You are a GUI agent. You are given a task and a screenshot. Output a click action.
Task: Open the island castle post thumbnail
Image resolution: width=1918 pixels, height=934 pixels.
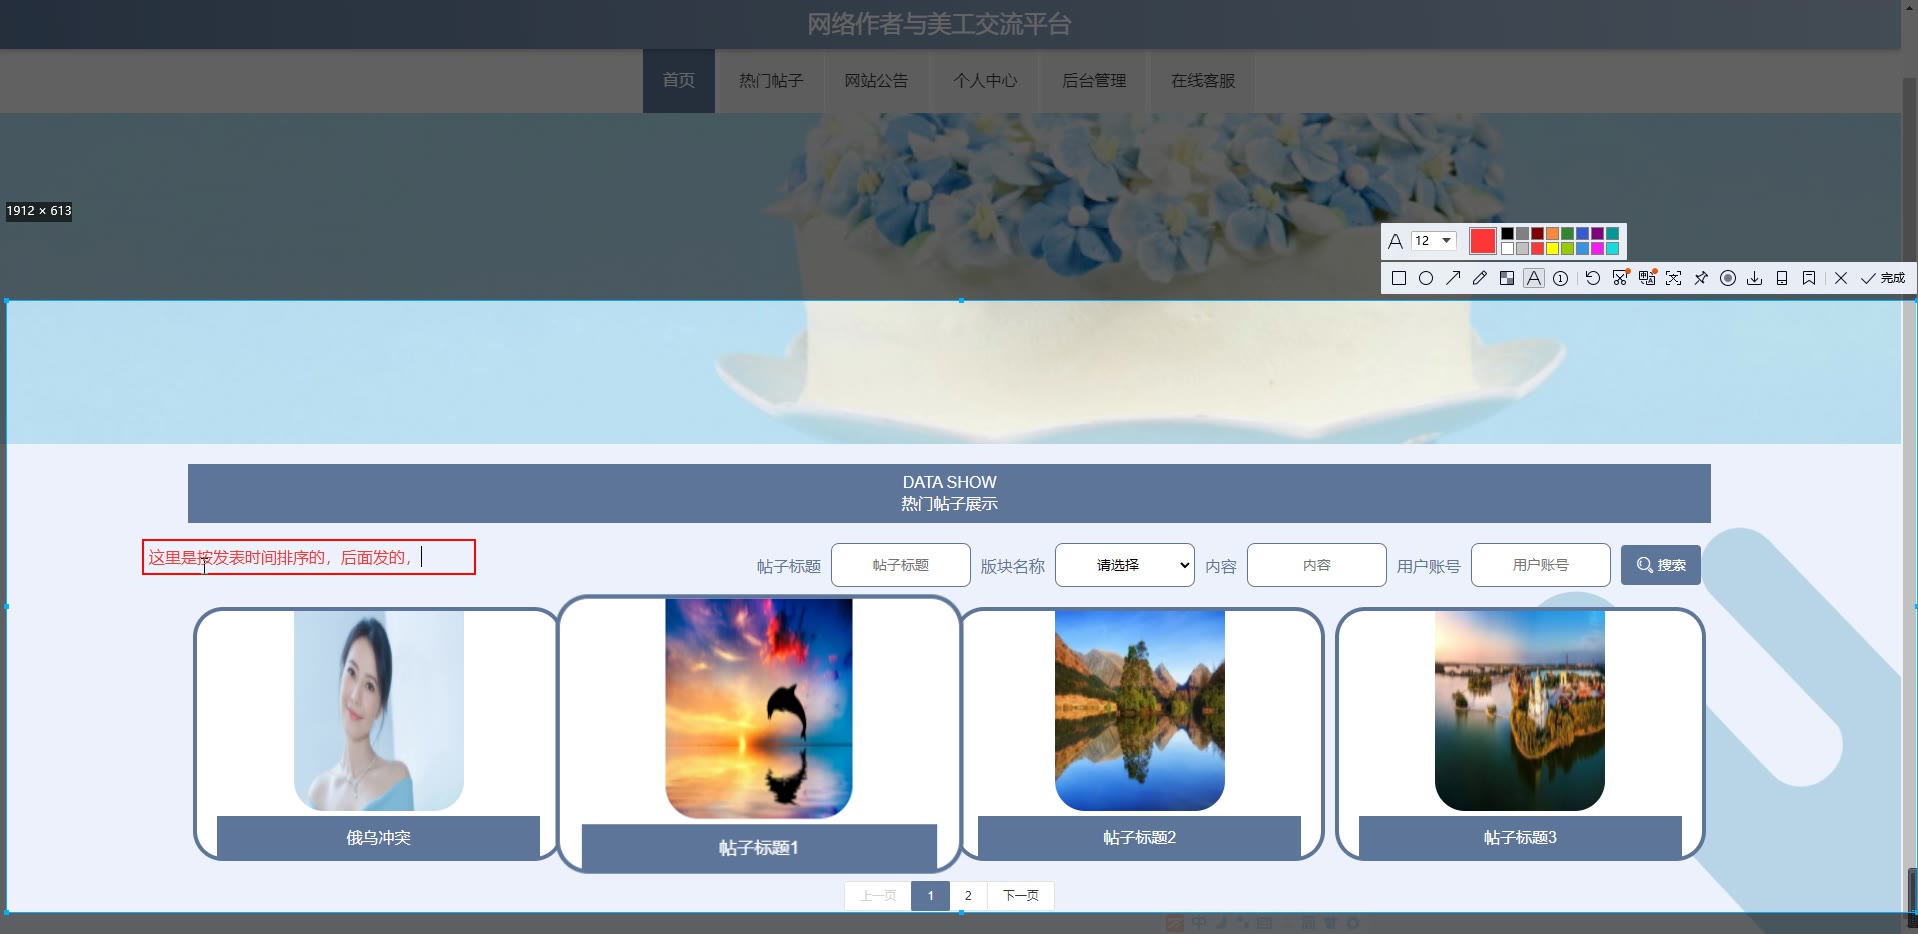coord(1520,711)
